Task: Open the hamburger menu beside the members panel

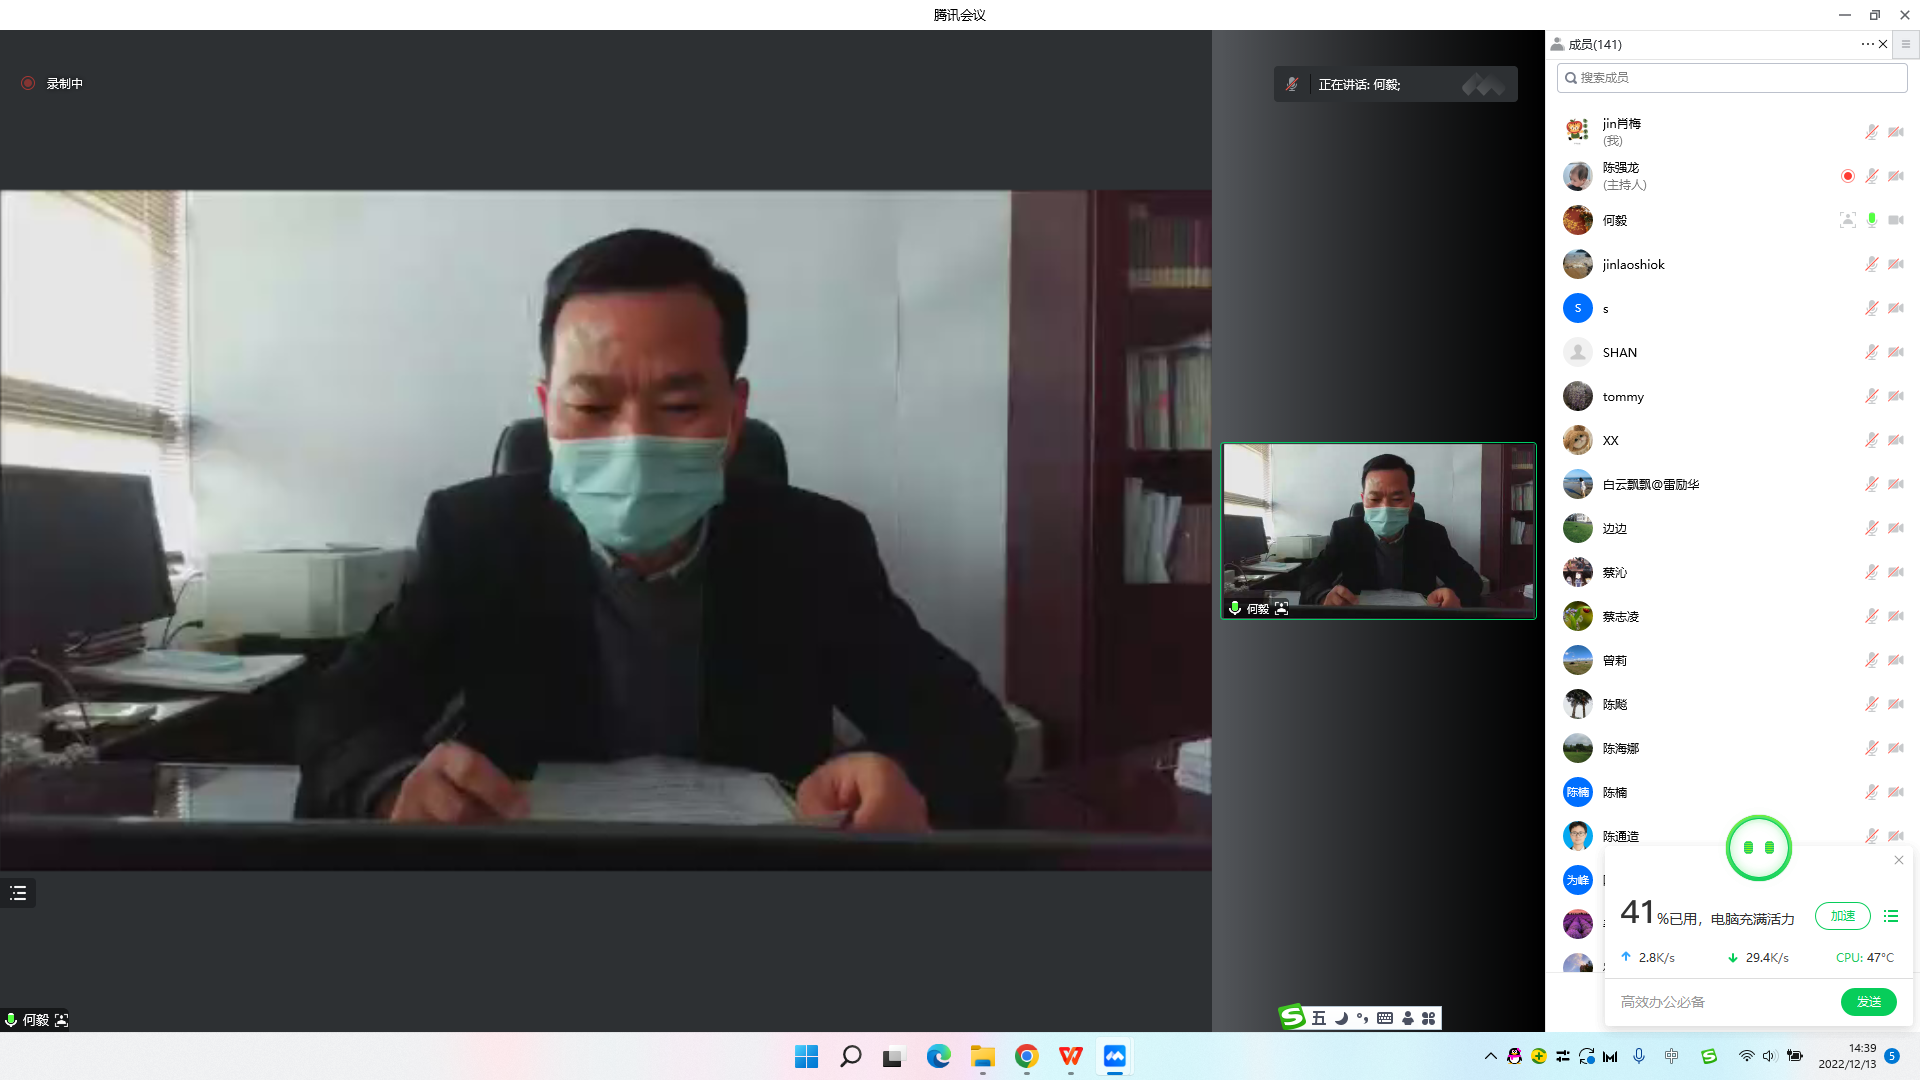Action: pyautogui.click(x=1905, y=44)
